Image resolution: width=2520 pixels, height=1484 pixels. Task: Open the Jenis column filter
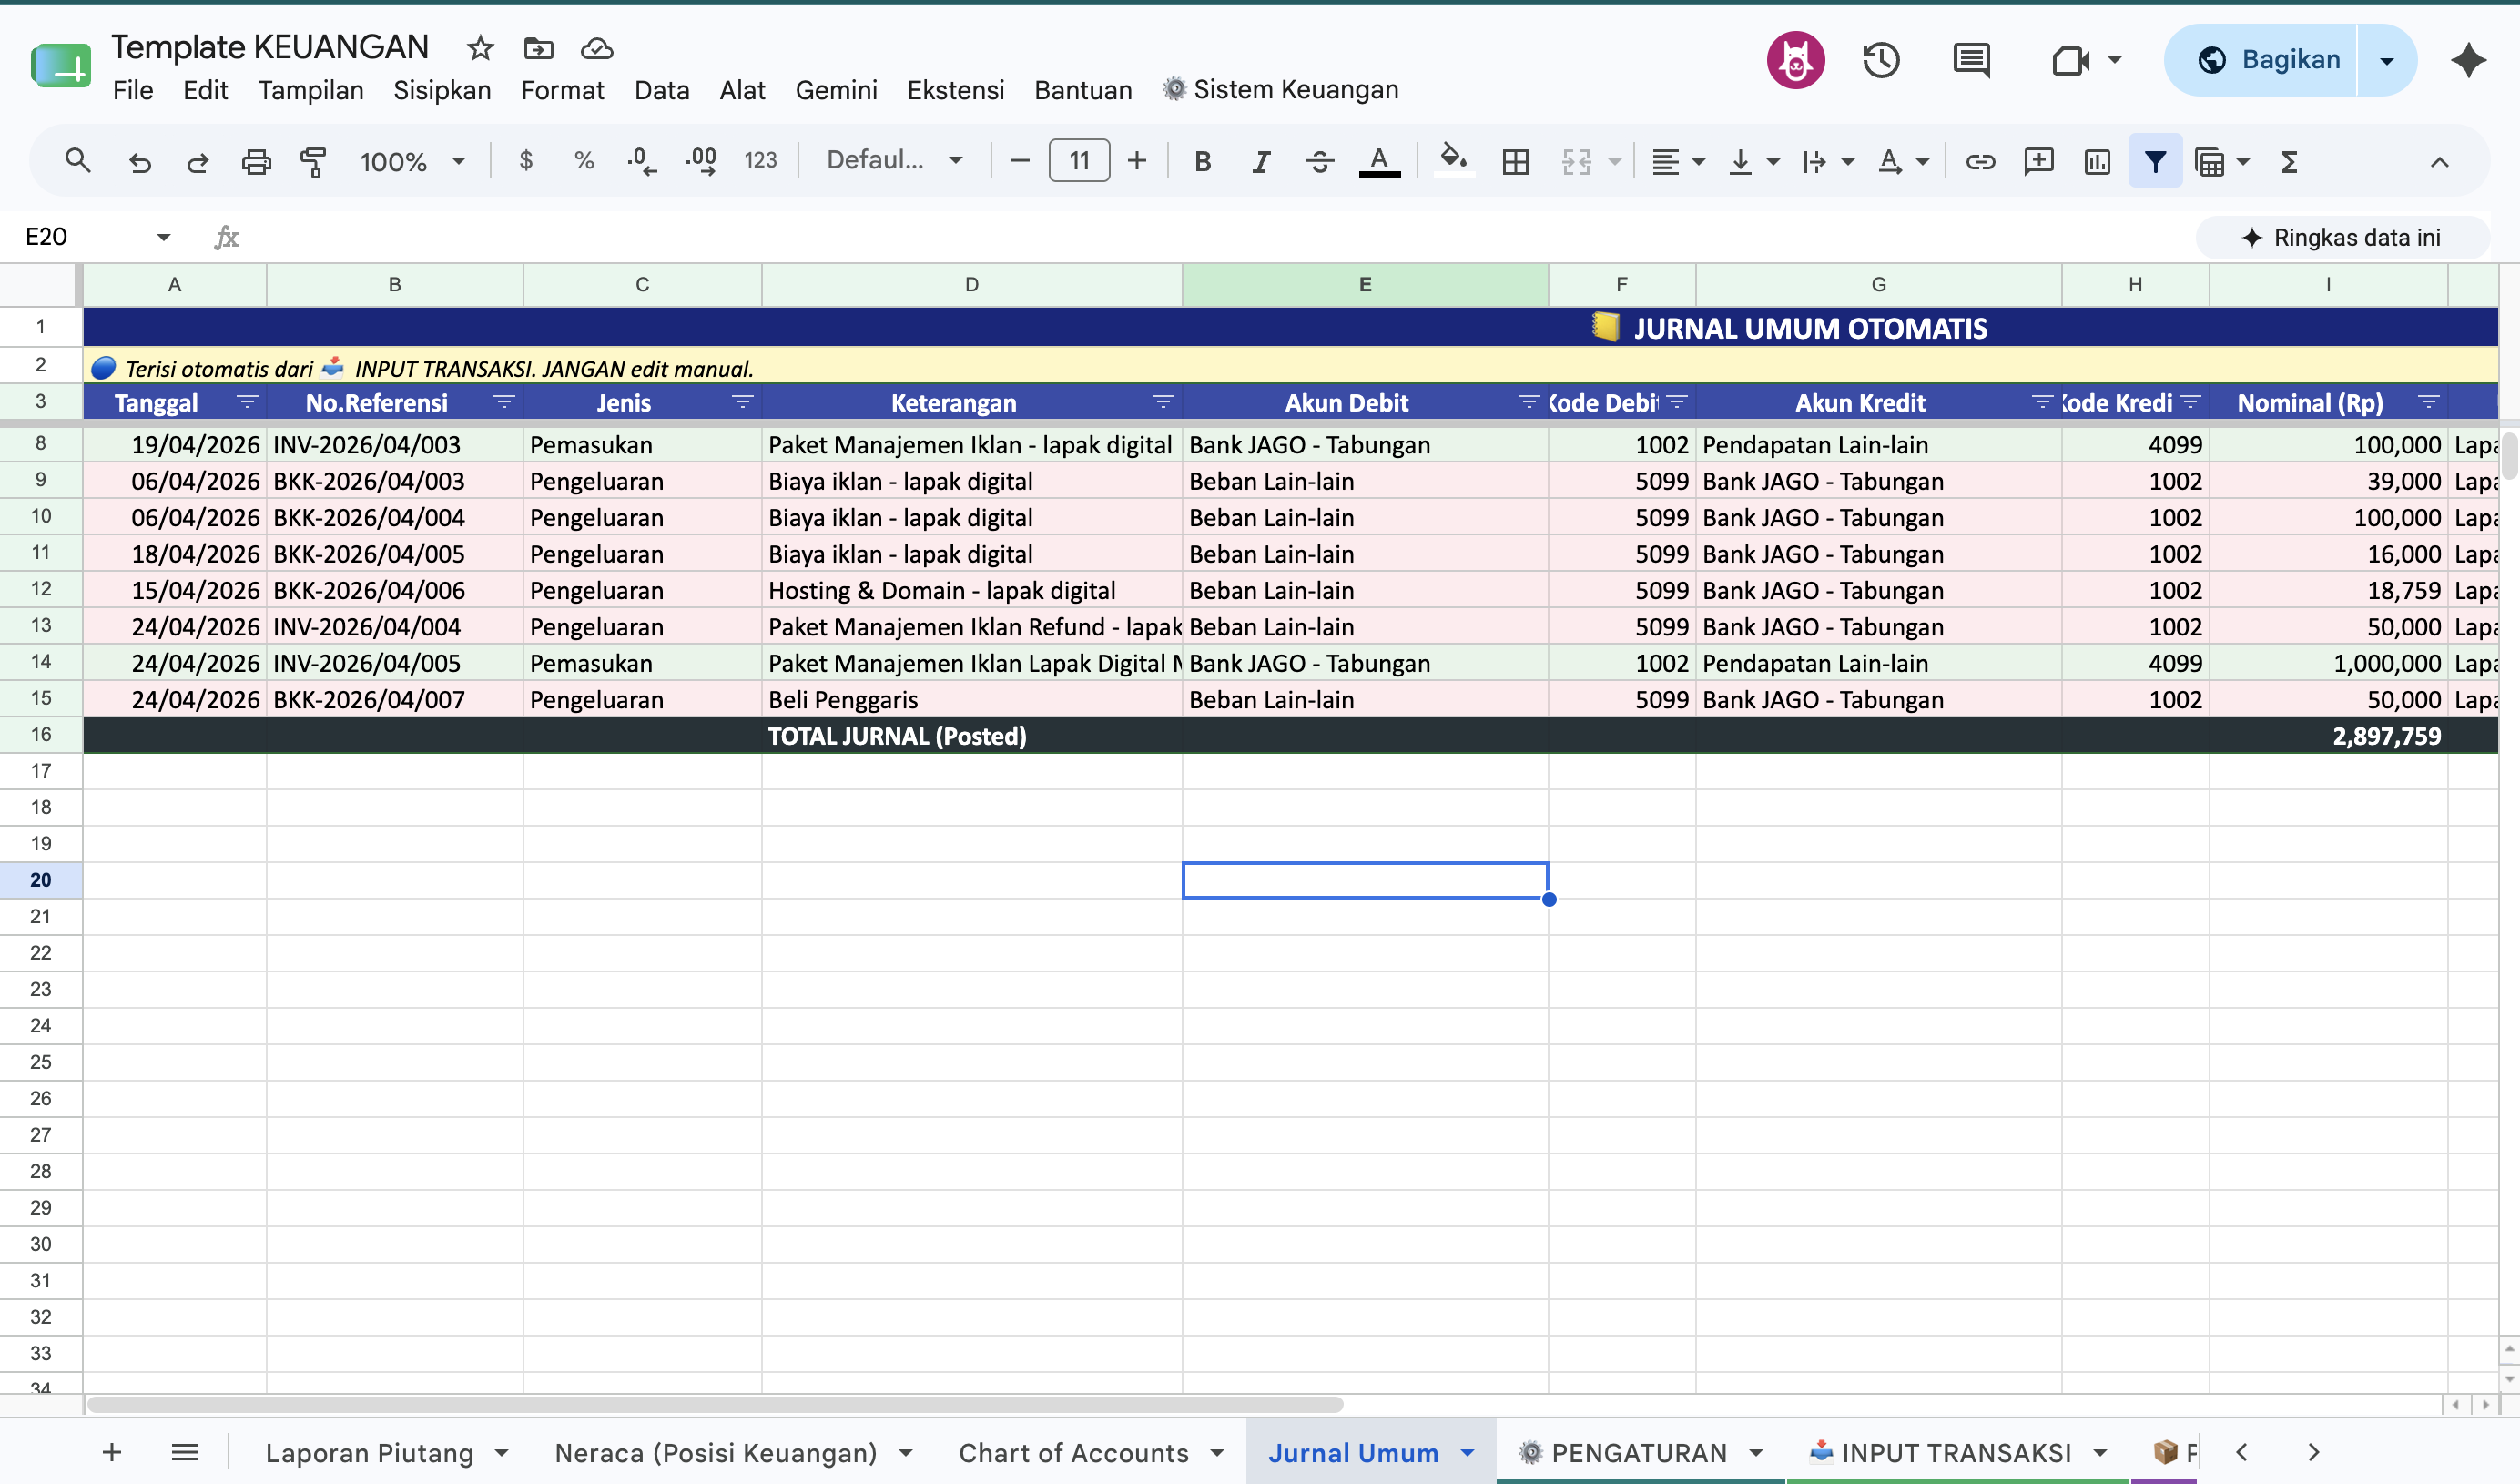click(x=742, y=402)
